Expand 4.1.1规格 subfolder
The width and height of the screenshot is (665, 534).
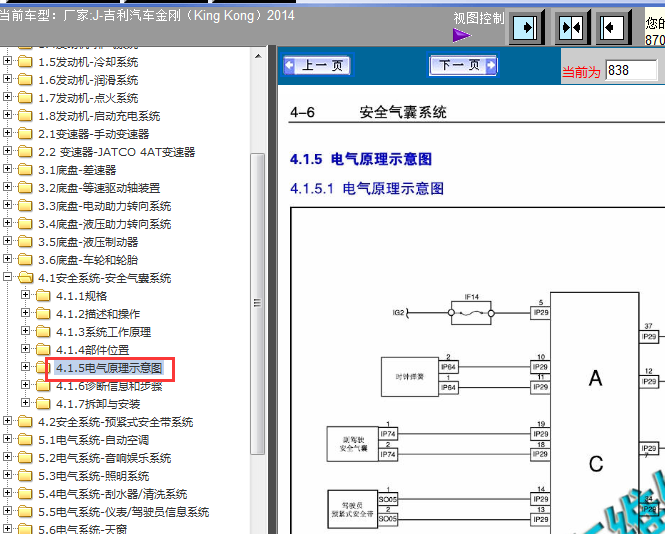(x=25, y=295)
